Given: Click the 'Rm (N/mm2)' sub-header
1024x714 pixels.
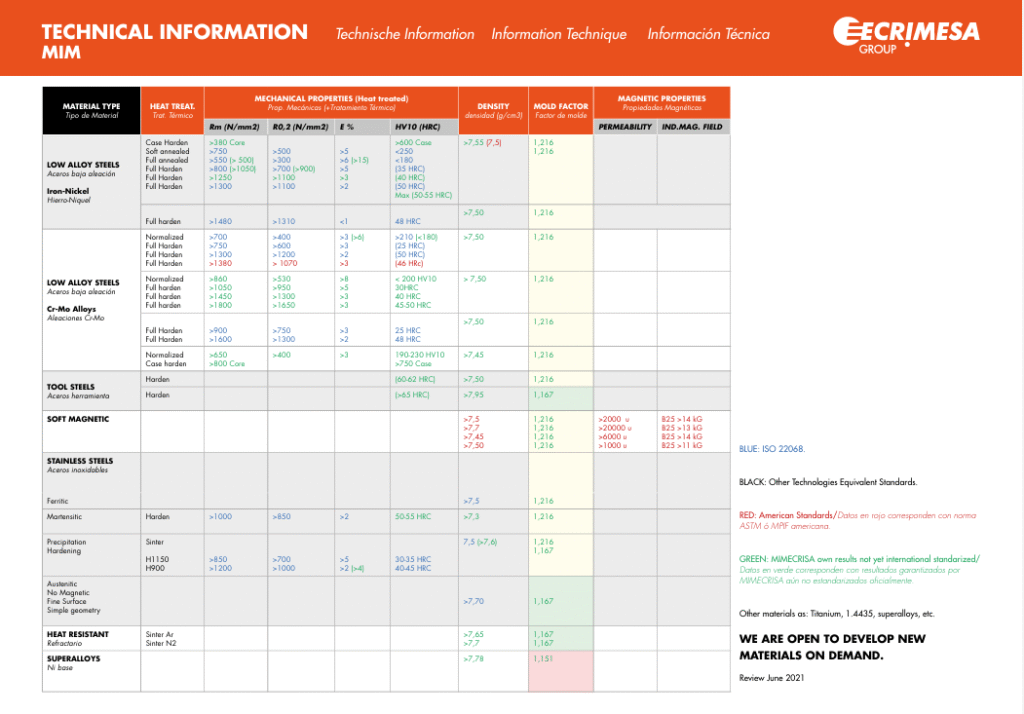Looking at the screenshot, I should (234, 127).
